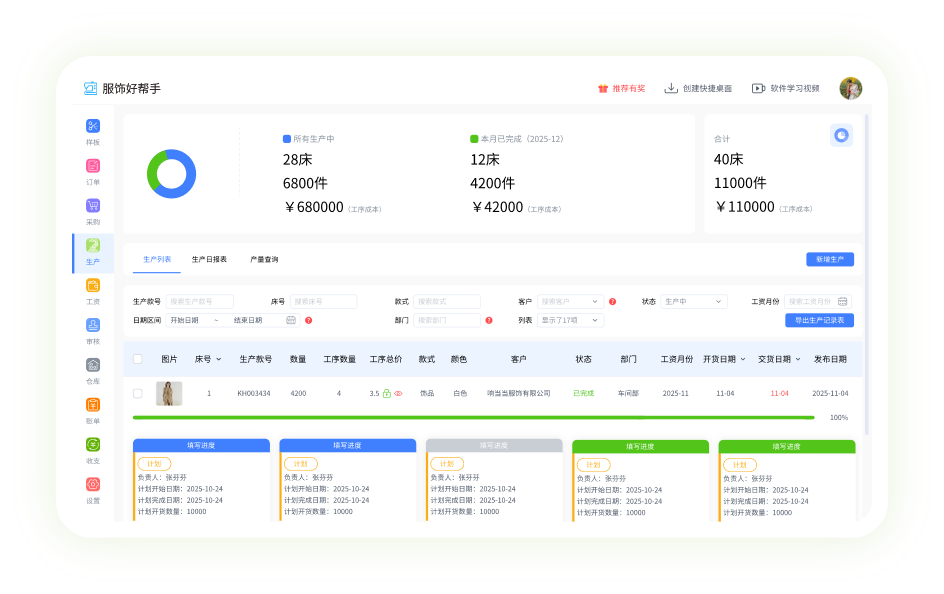Click the 导出生产记录表 button
944x594 pixels.
click(819, 320)
